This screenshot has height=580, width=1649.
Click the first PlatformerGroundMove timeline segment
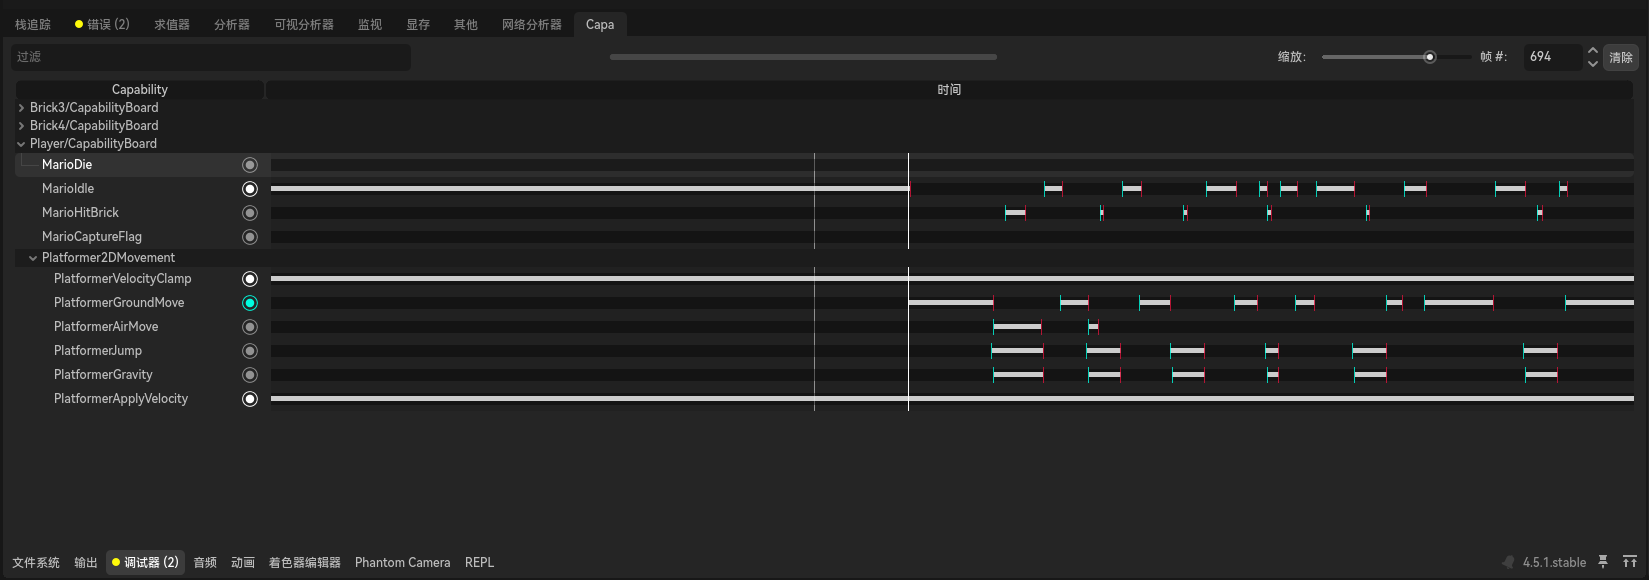(x=951, y=303)
